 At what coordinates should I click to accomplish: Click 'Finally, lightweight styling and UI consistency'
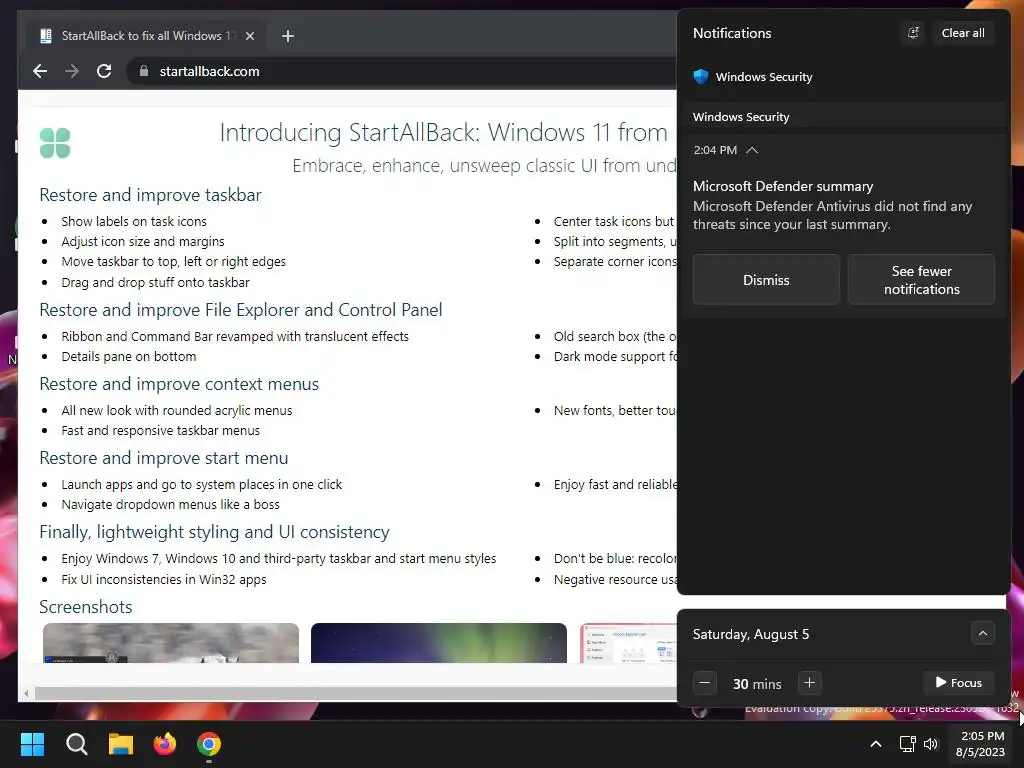(214, 532)
